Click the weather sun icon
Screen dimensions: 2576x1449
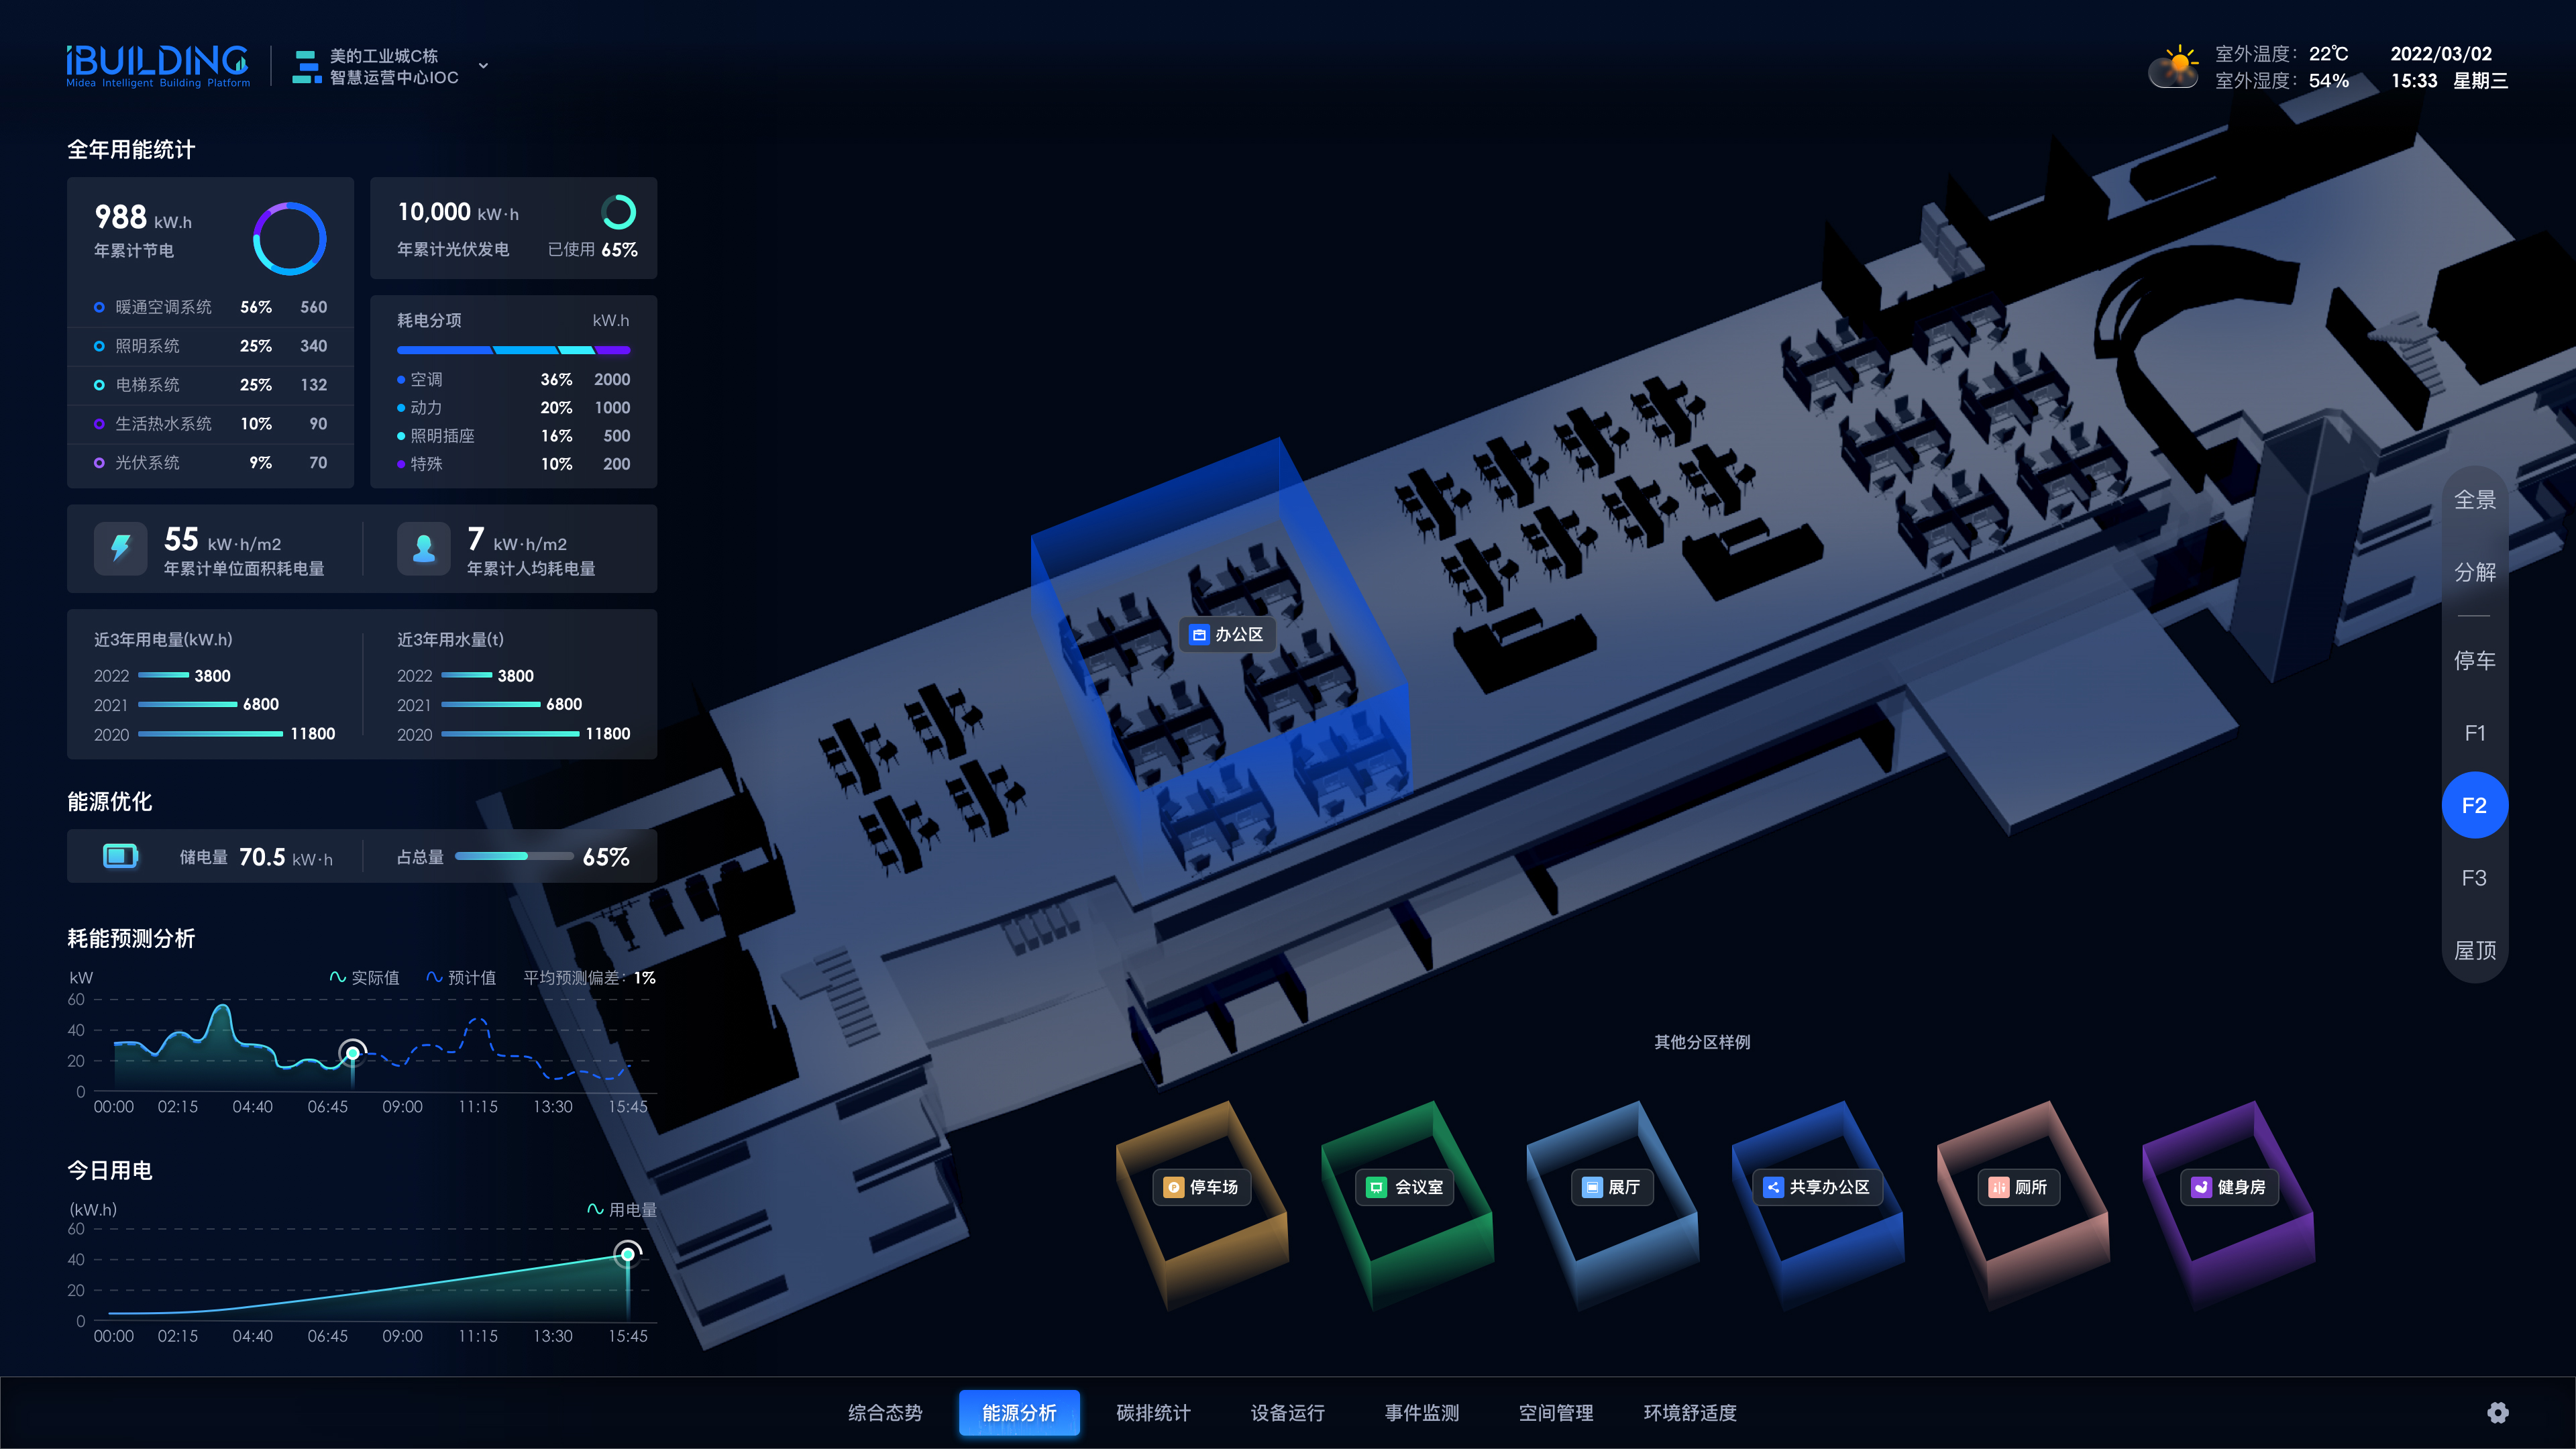[x=2175, y=66]
